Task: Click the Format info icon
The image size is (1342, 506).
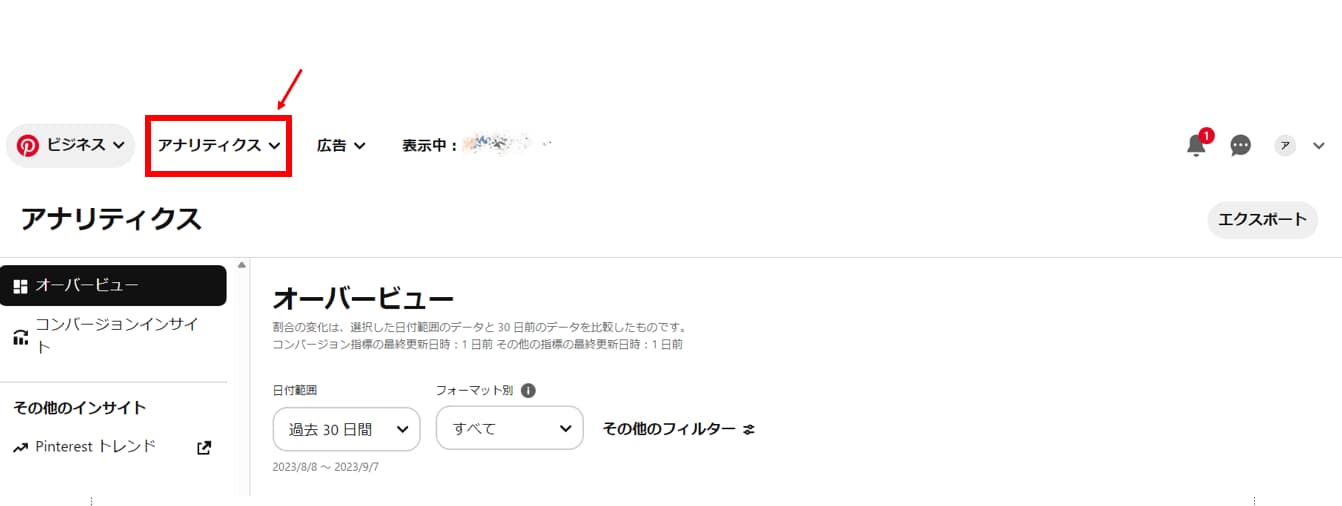Action: pos(528,390)
